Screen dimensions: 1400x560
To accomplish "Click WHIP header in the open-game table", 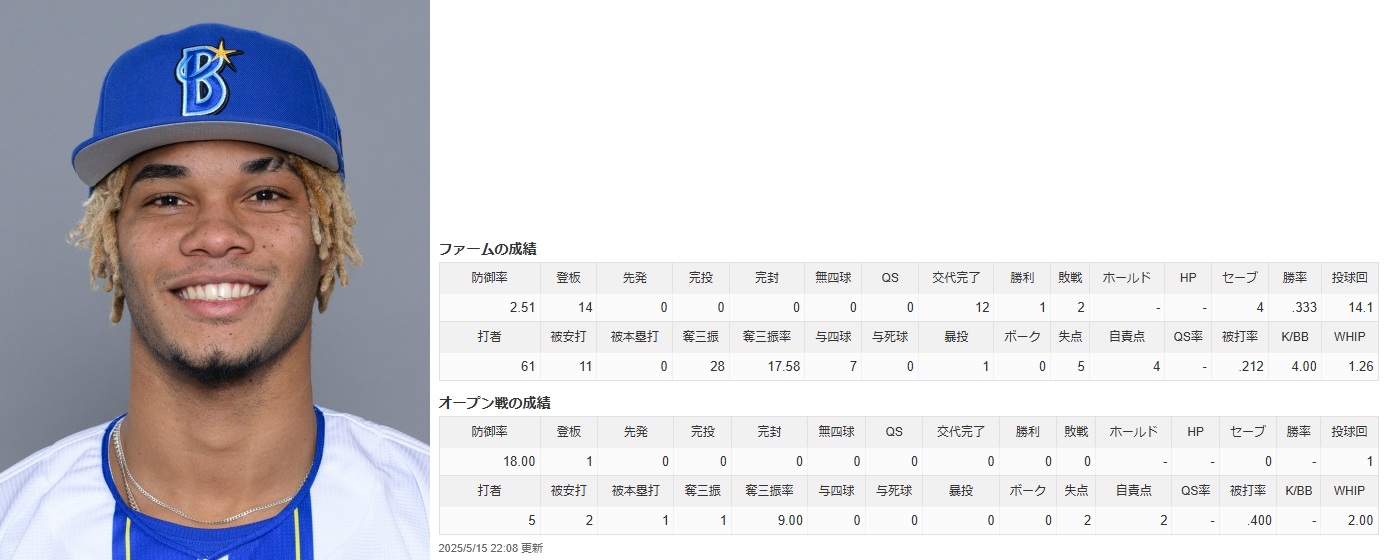I will click(x=1349, y=491).
